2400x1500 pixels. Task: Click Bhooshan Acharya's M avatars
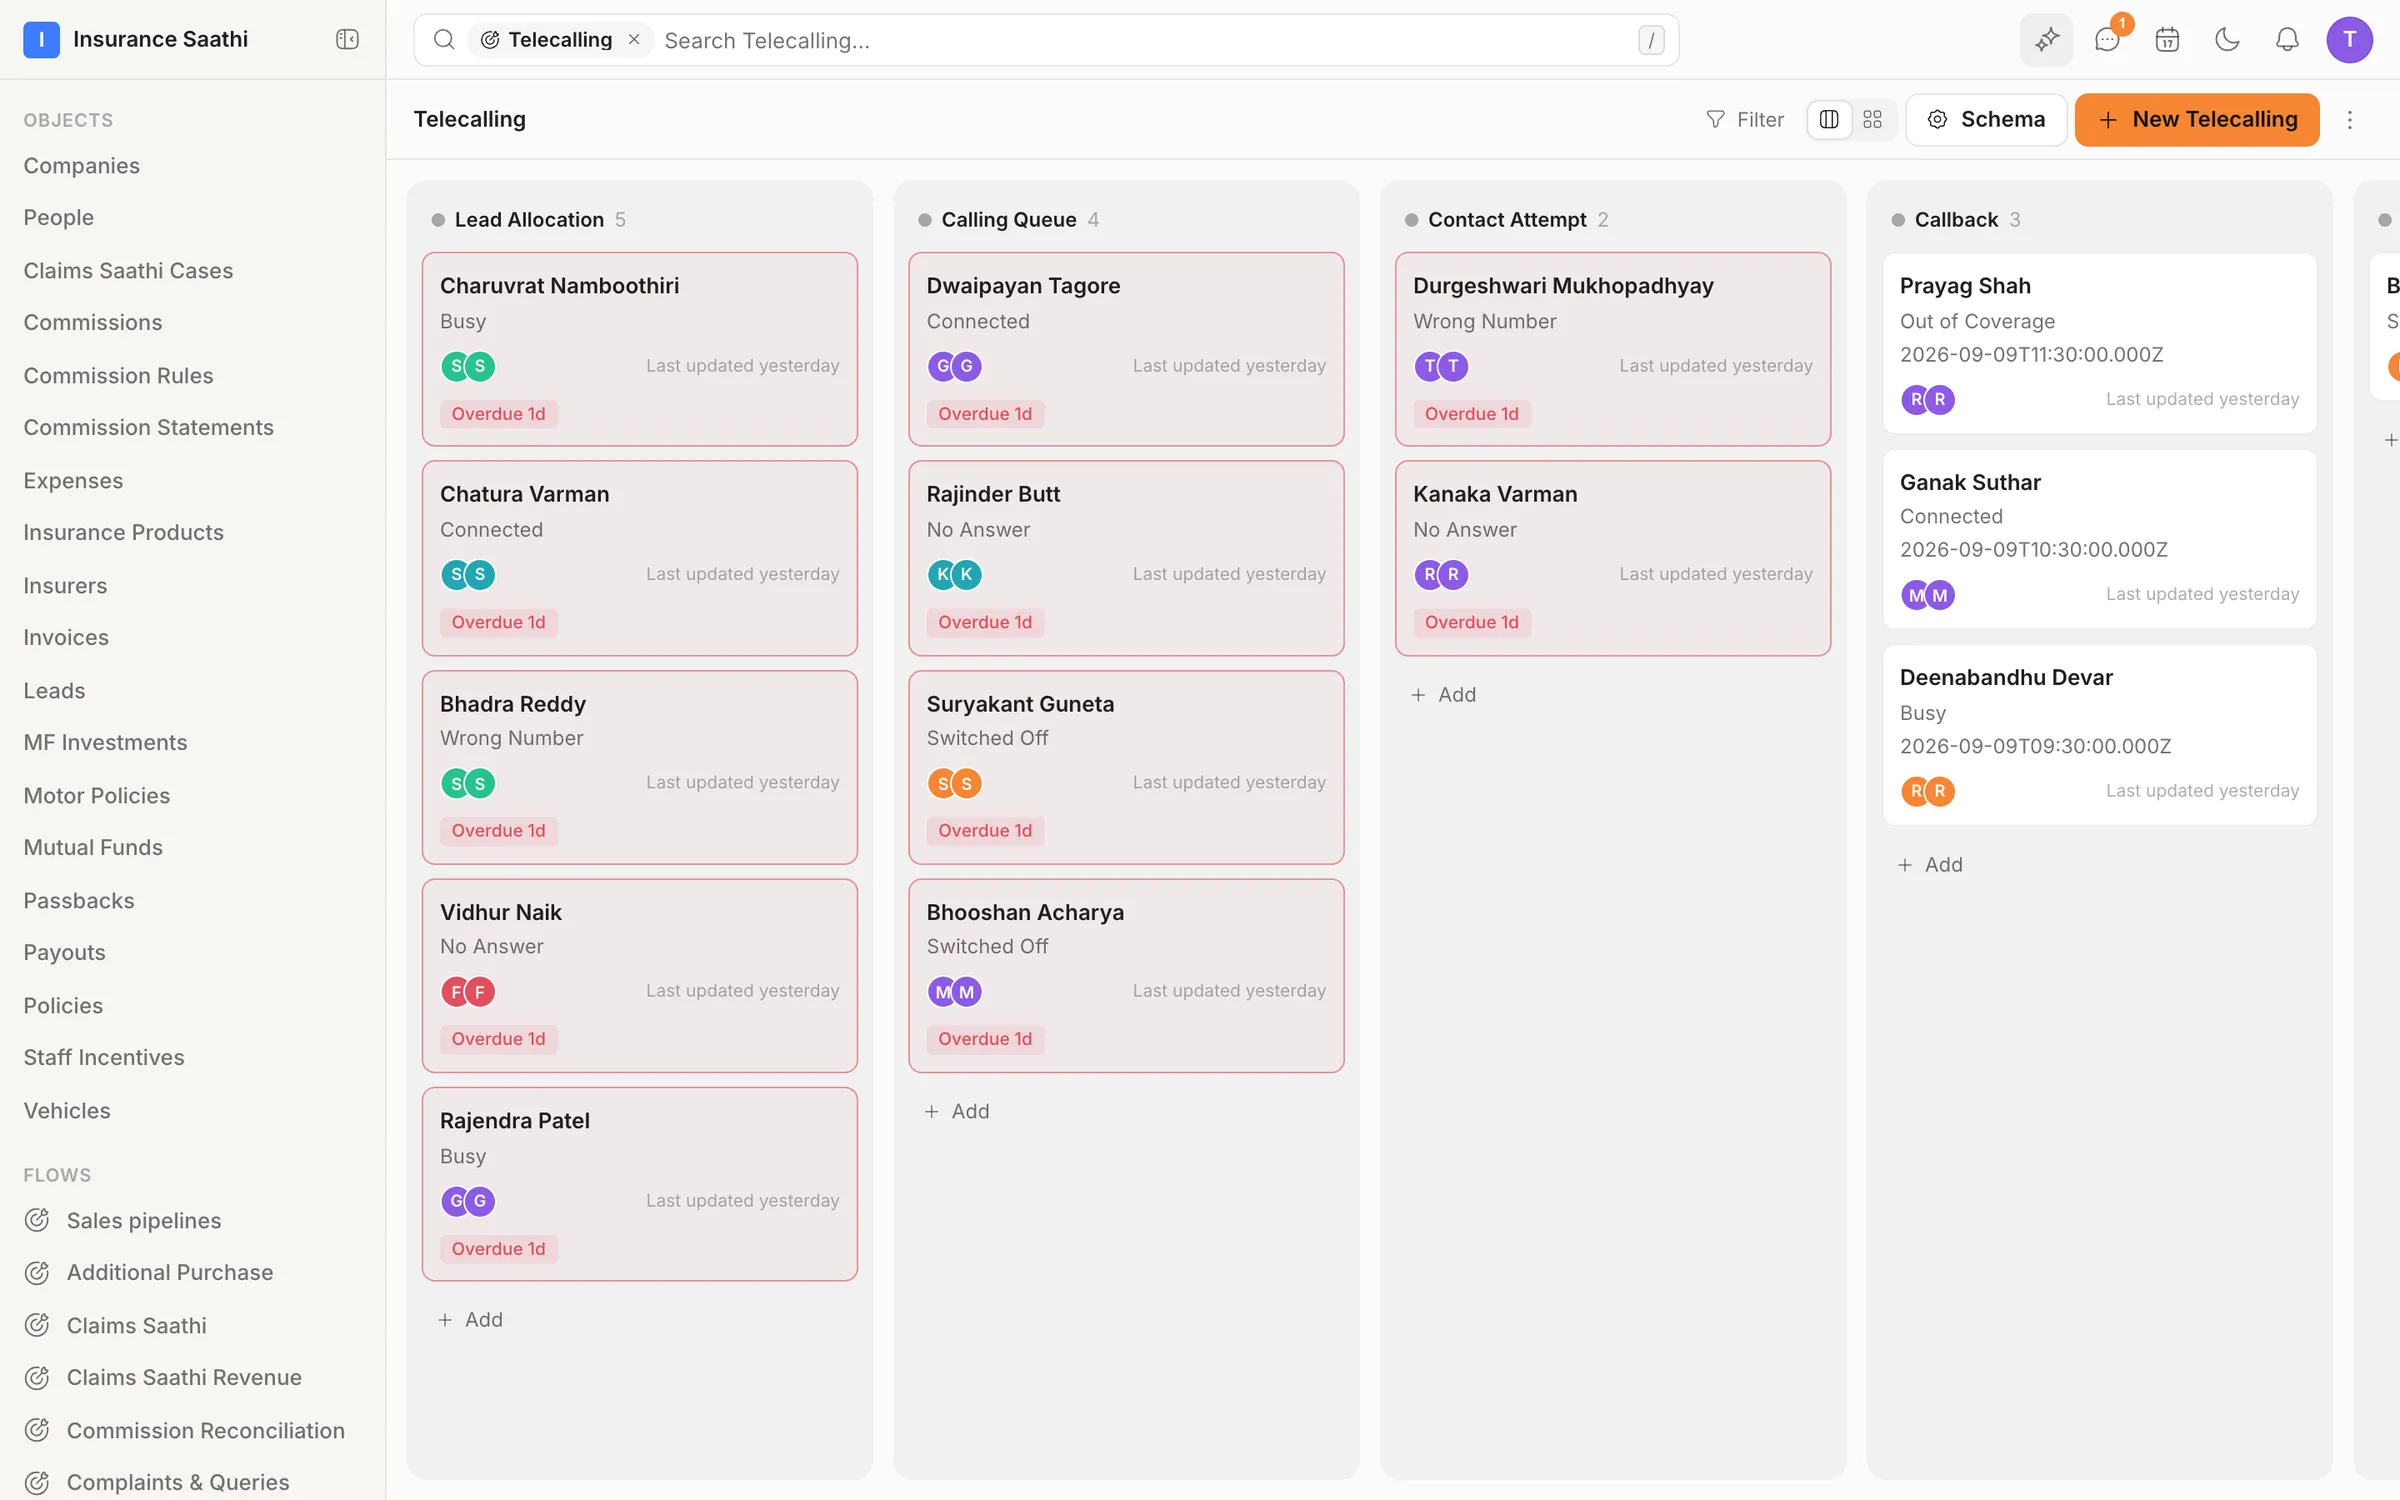955,991
